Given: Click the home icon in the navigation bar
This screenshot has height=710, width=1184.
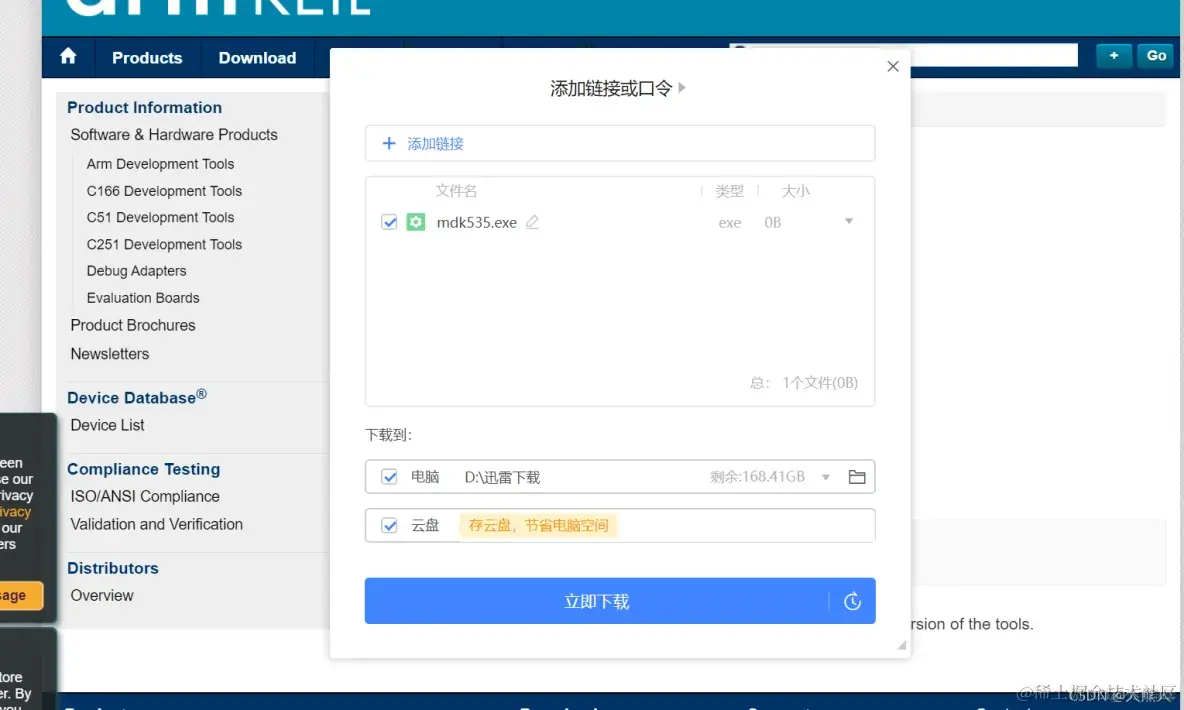Looking at the screenshot, I should 67,57.
